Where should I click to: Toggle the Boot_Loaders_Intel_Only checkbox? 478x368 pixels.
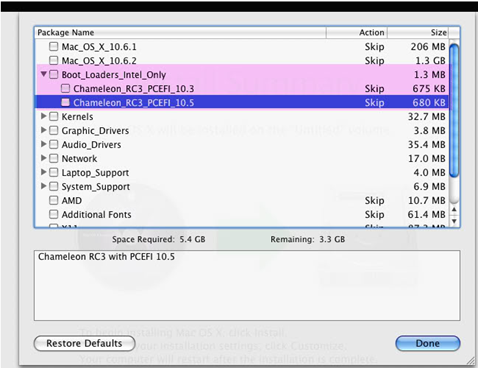pos(53,74)
